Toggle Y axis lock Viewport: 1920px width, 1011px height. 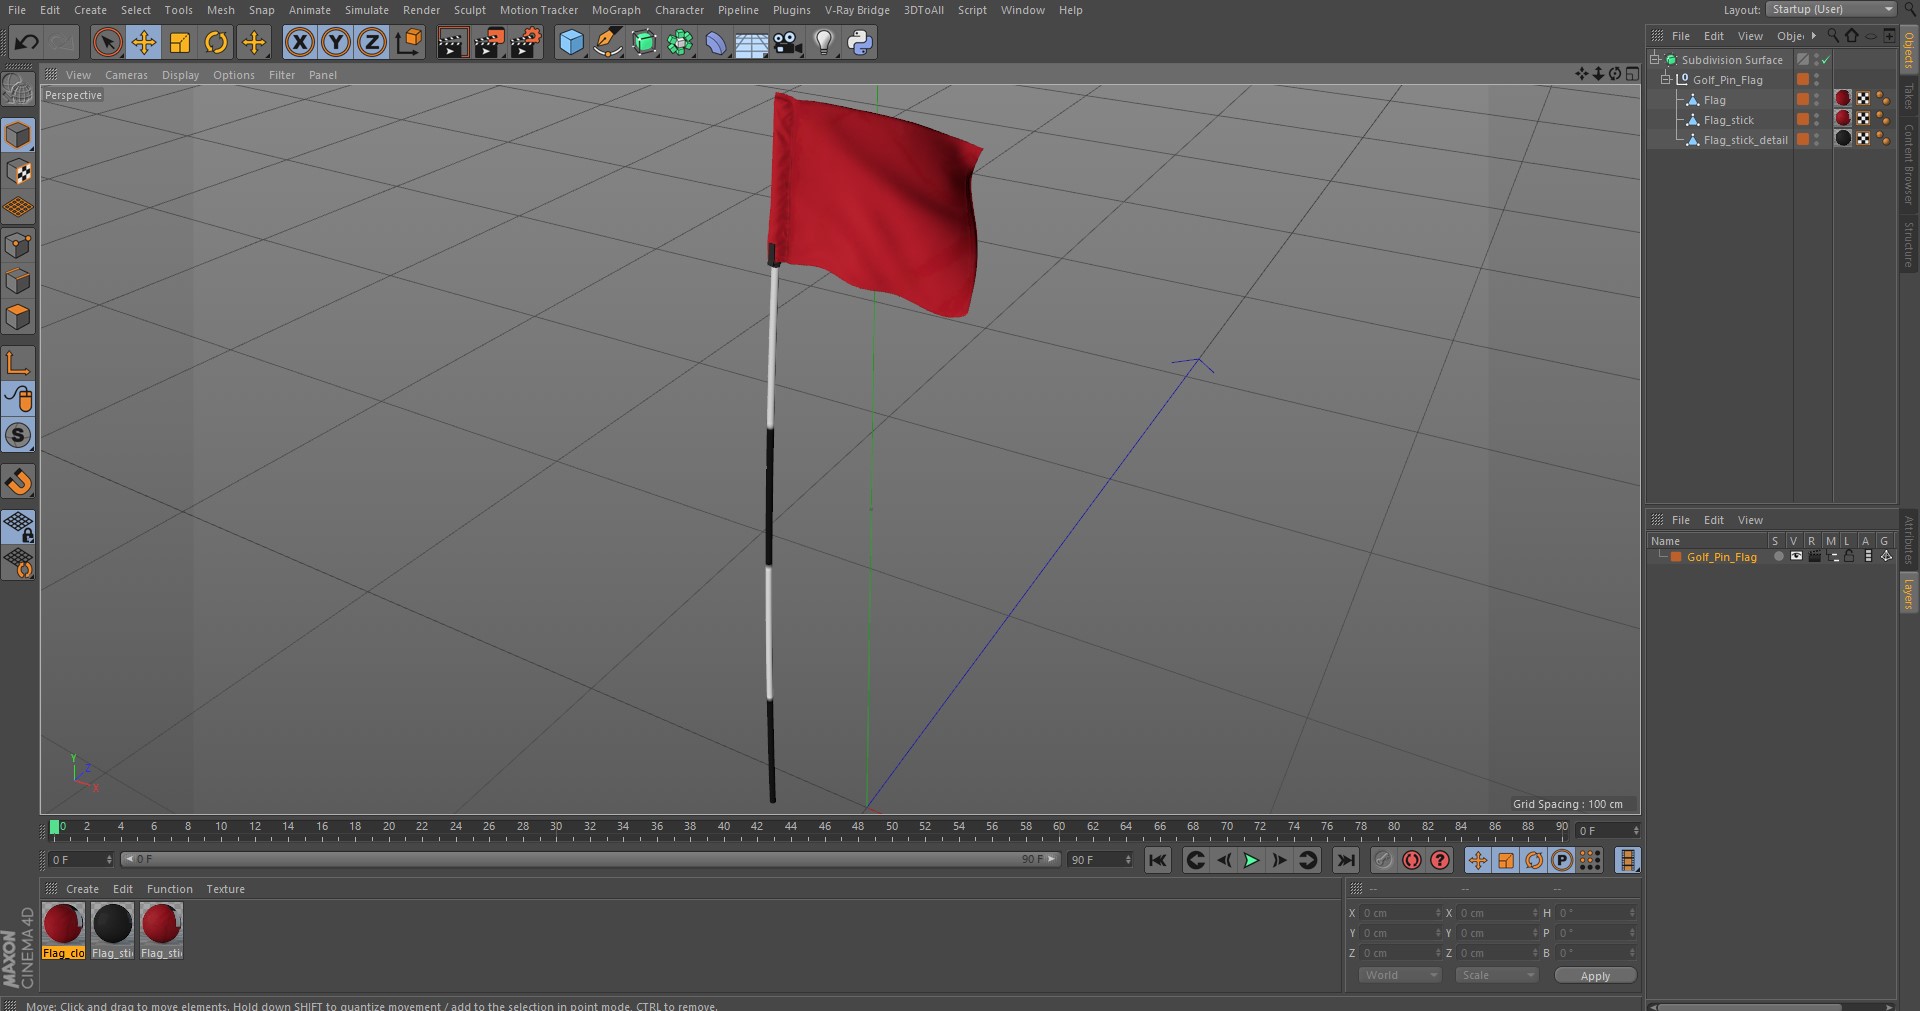336,42
